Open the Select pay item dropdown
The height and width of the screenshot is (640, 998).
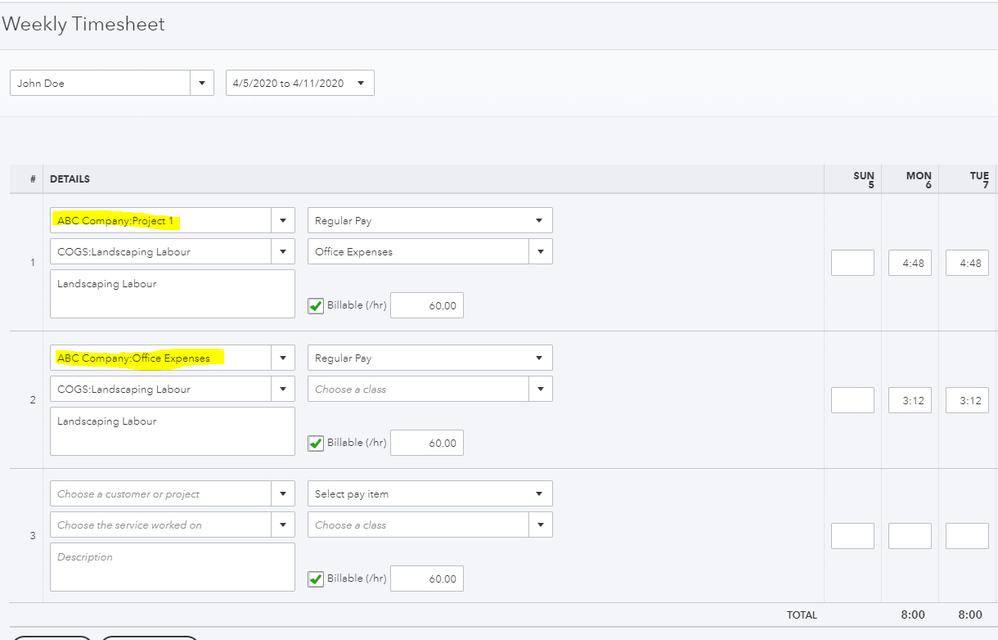click(430, 494)
